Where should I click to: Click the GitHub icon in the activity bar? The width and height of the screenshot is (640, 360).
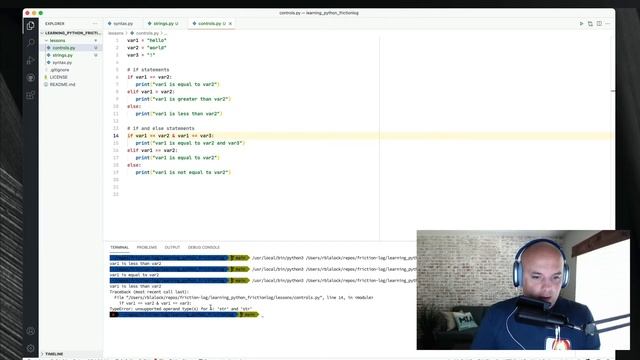30,78
